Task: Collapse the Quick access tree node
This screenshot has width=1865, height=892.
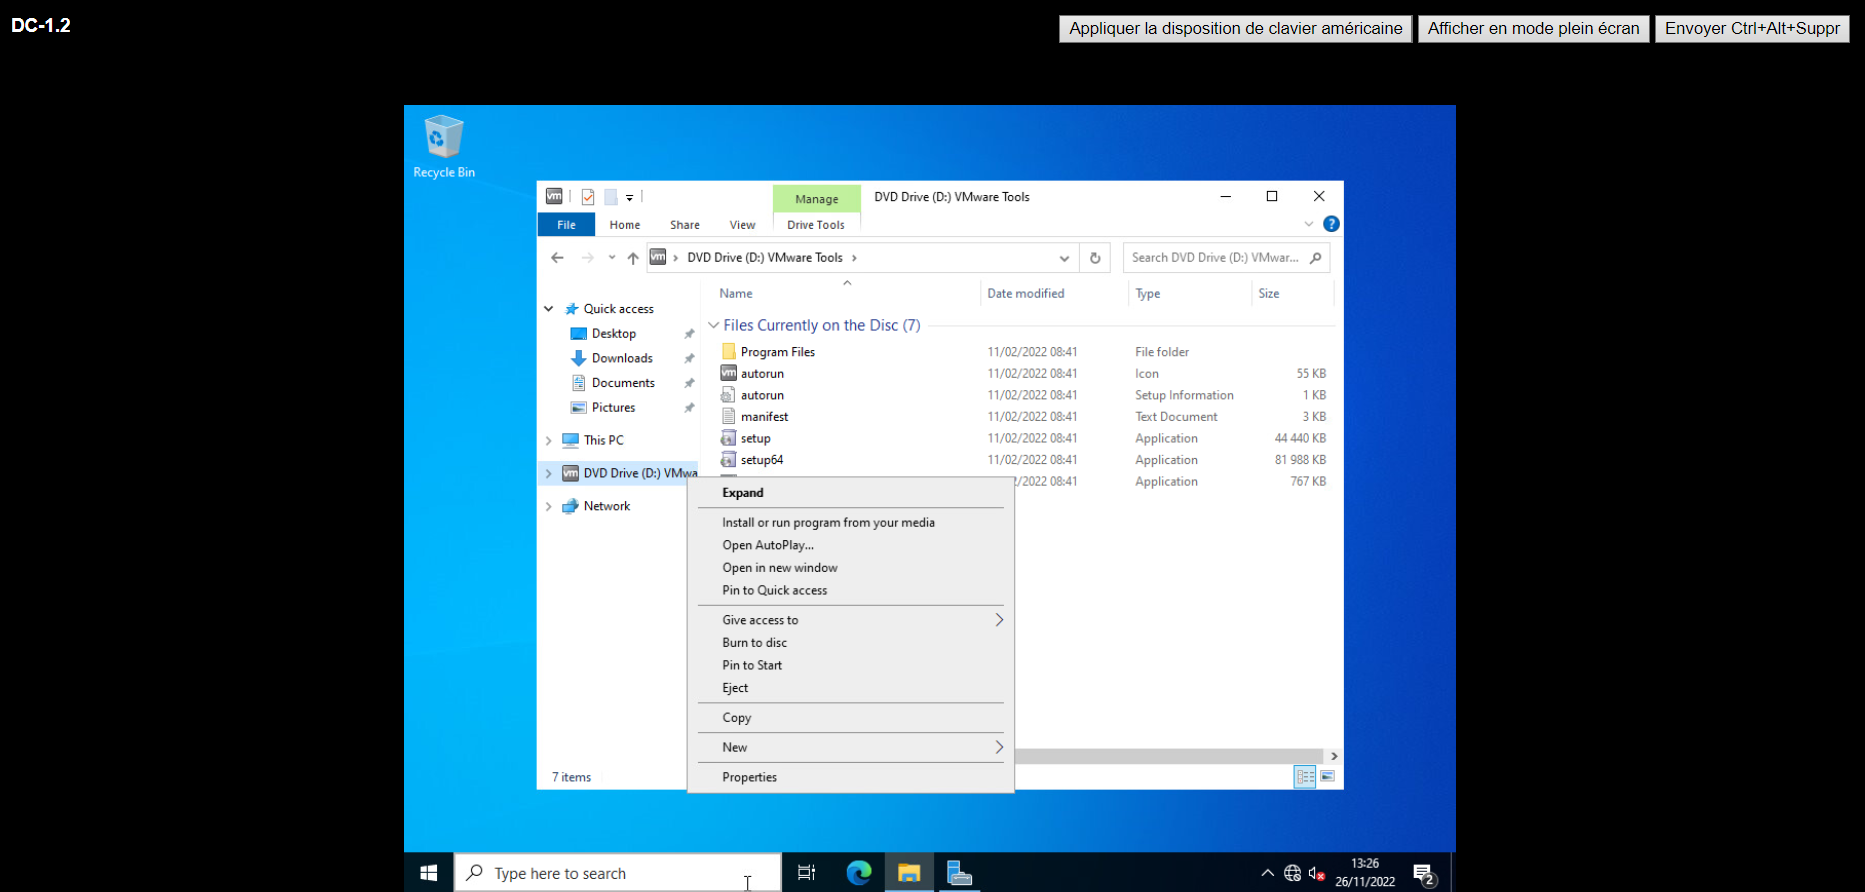Action: pos(549,309)
